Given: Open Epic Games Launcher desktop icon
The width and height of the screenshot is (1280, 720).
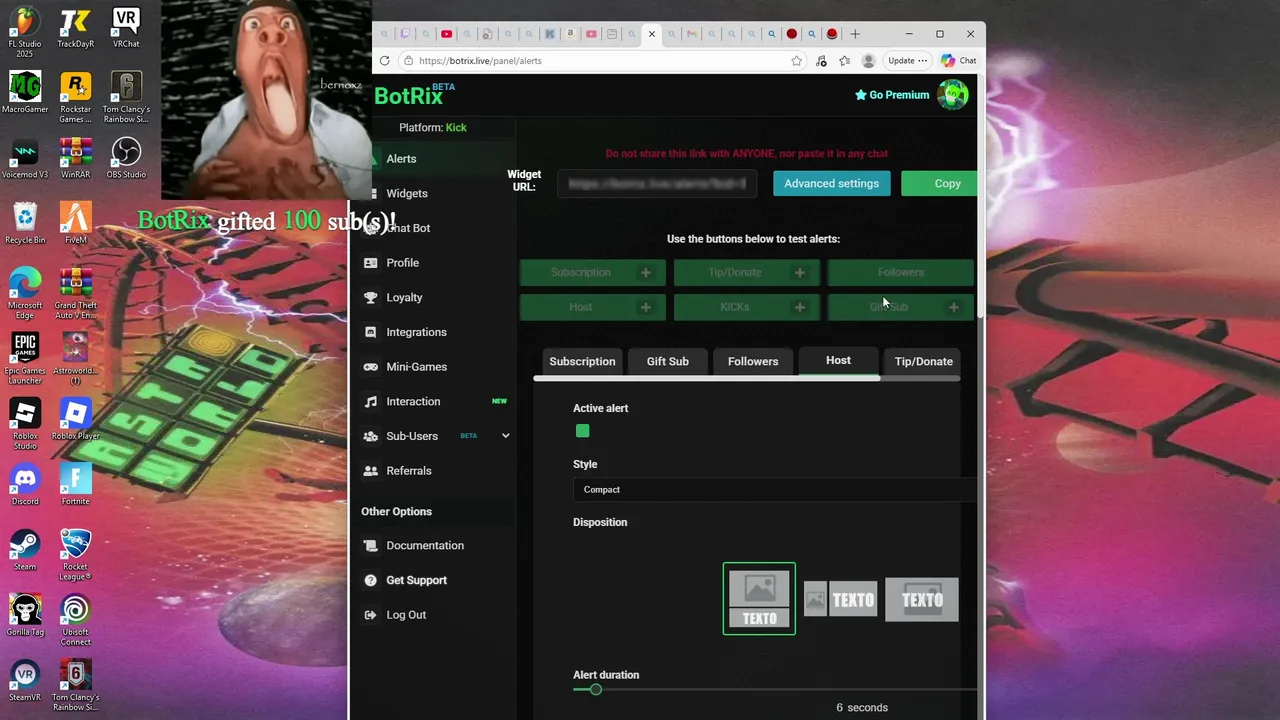Looking at the screenshot, I should coord(25,358).
